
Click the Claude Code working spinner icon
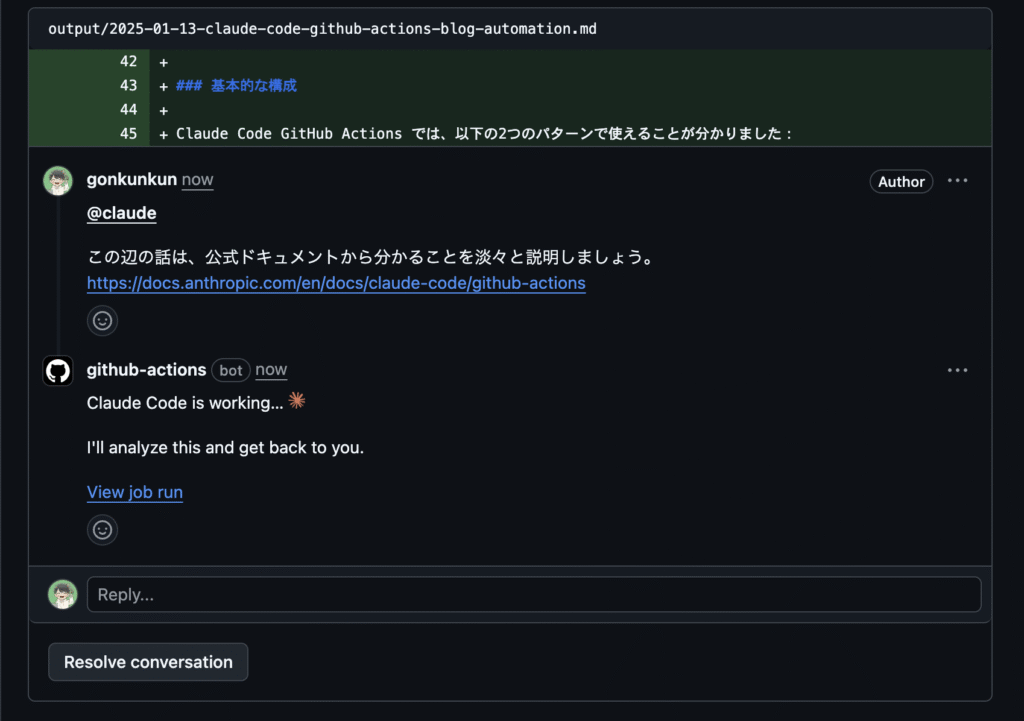[297, 400]
